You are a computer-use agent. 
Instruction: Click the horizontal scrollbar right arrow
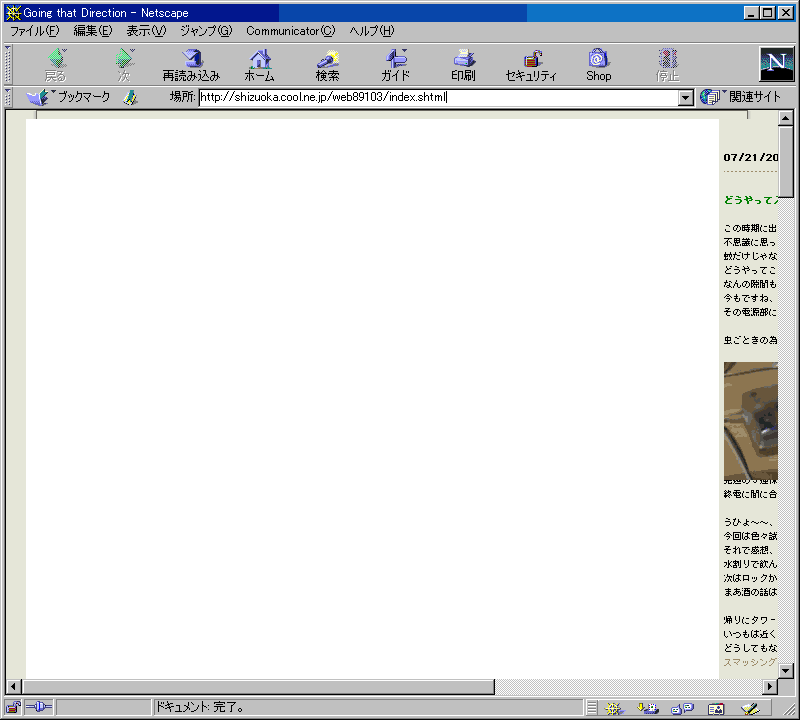770,687
